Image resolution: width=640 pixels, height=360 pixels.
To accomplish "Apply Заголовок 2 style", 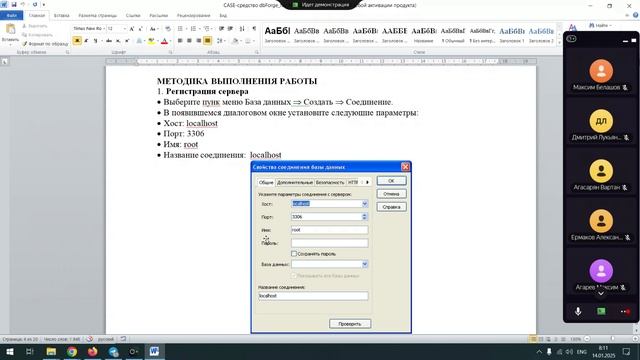I will click(541, 35).
